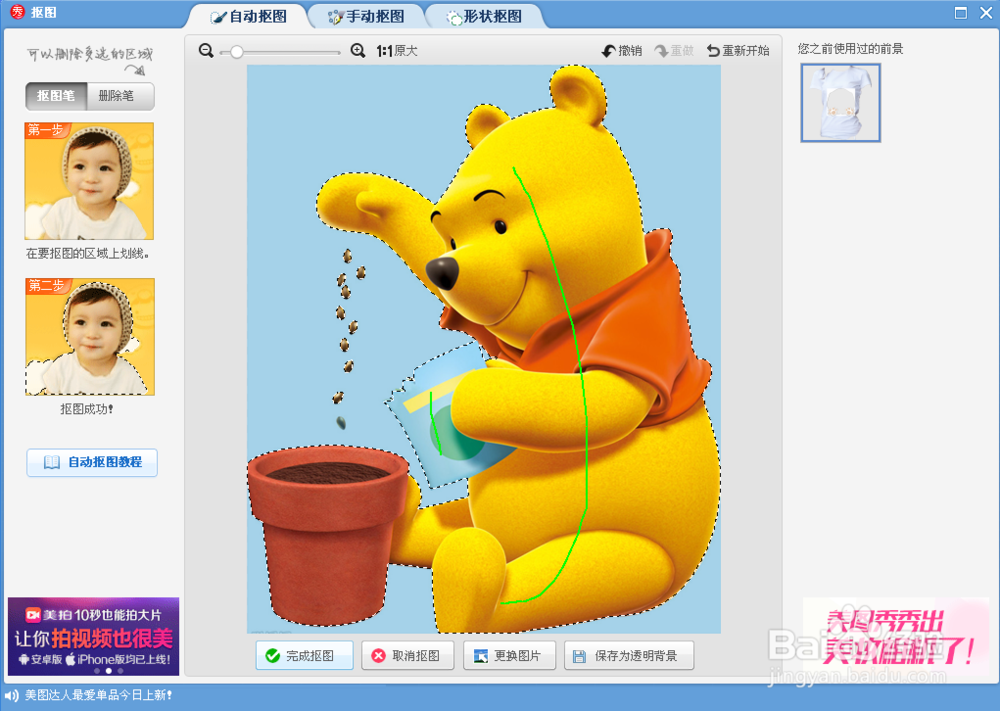Click the 美图秀秀 app logo icon
Image resolution: width=1000 pixels, height=711 pixels.
(x=17, y=12)
